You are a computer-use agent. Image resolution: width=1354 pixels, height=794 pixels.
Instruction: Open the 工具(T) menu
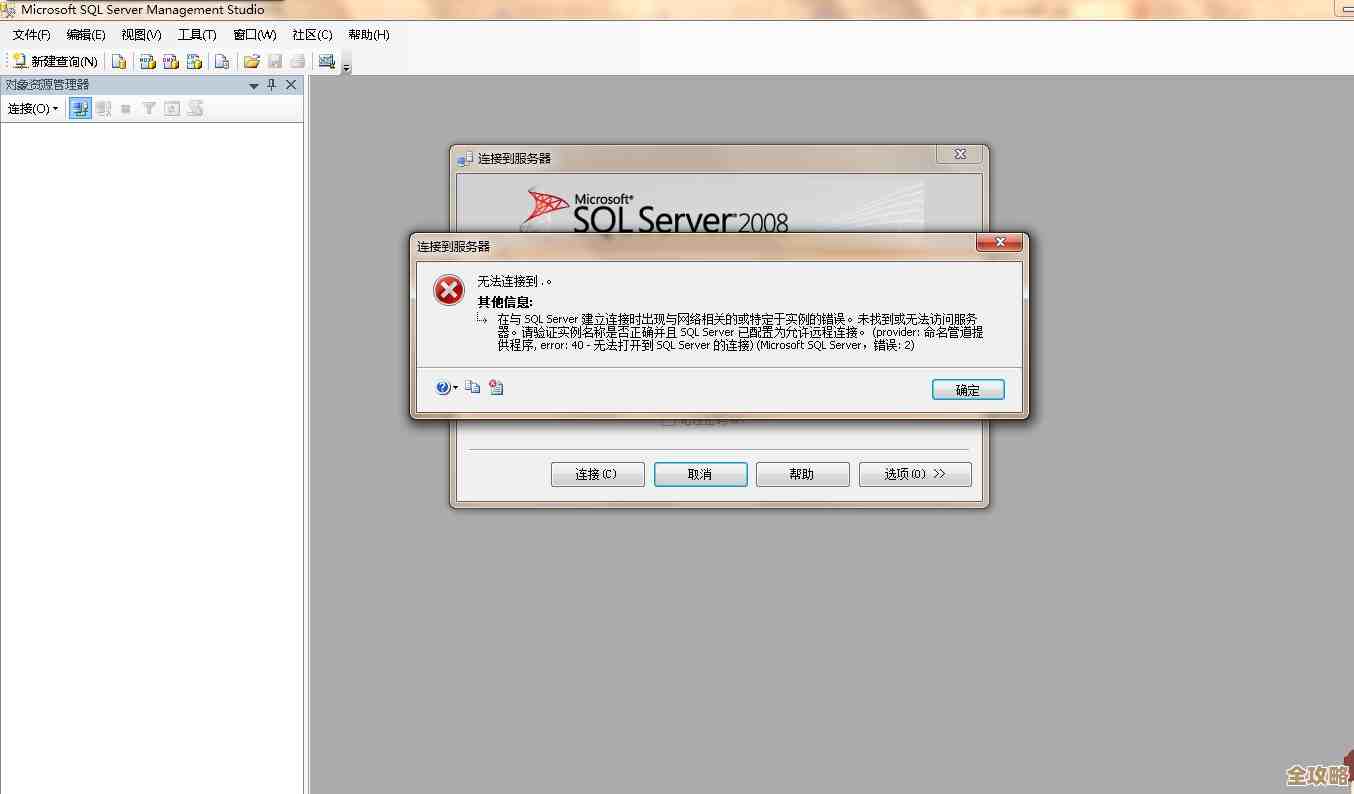tap(196, 34)
